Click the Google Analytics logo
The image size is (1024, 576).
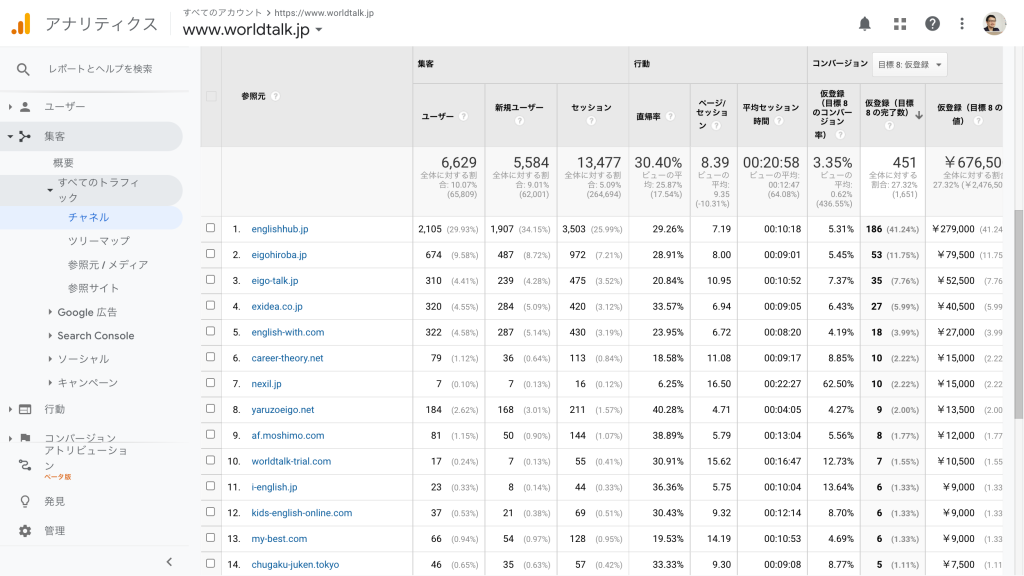(x=21, y=24)
